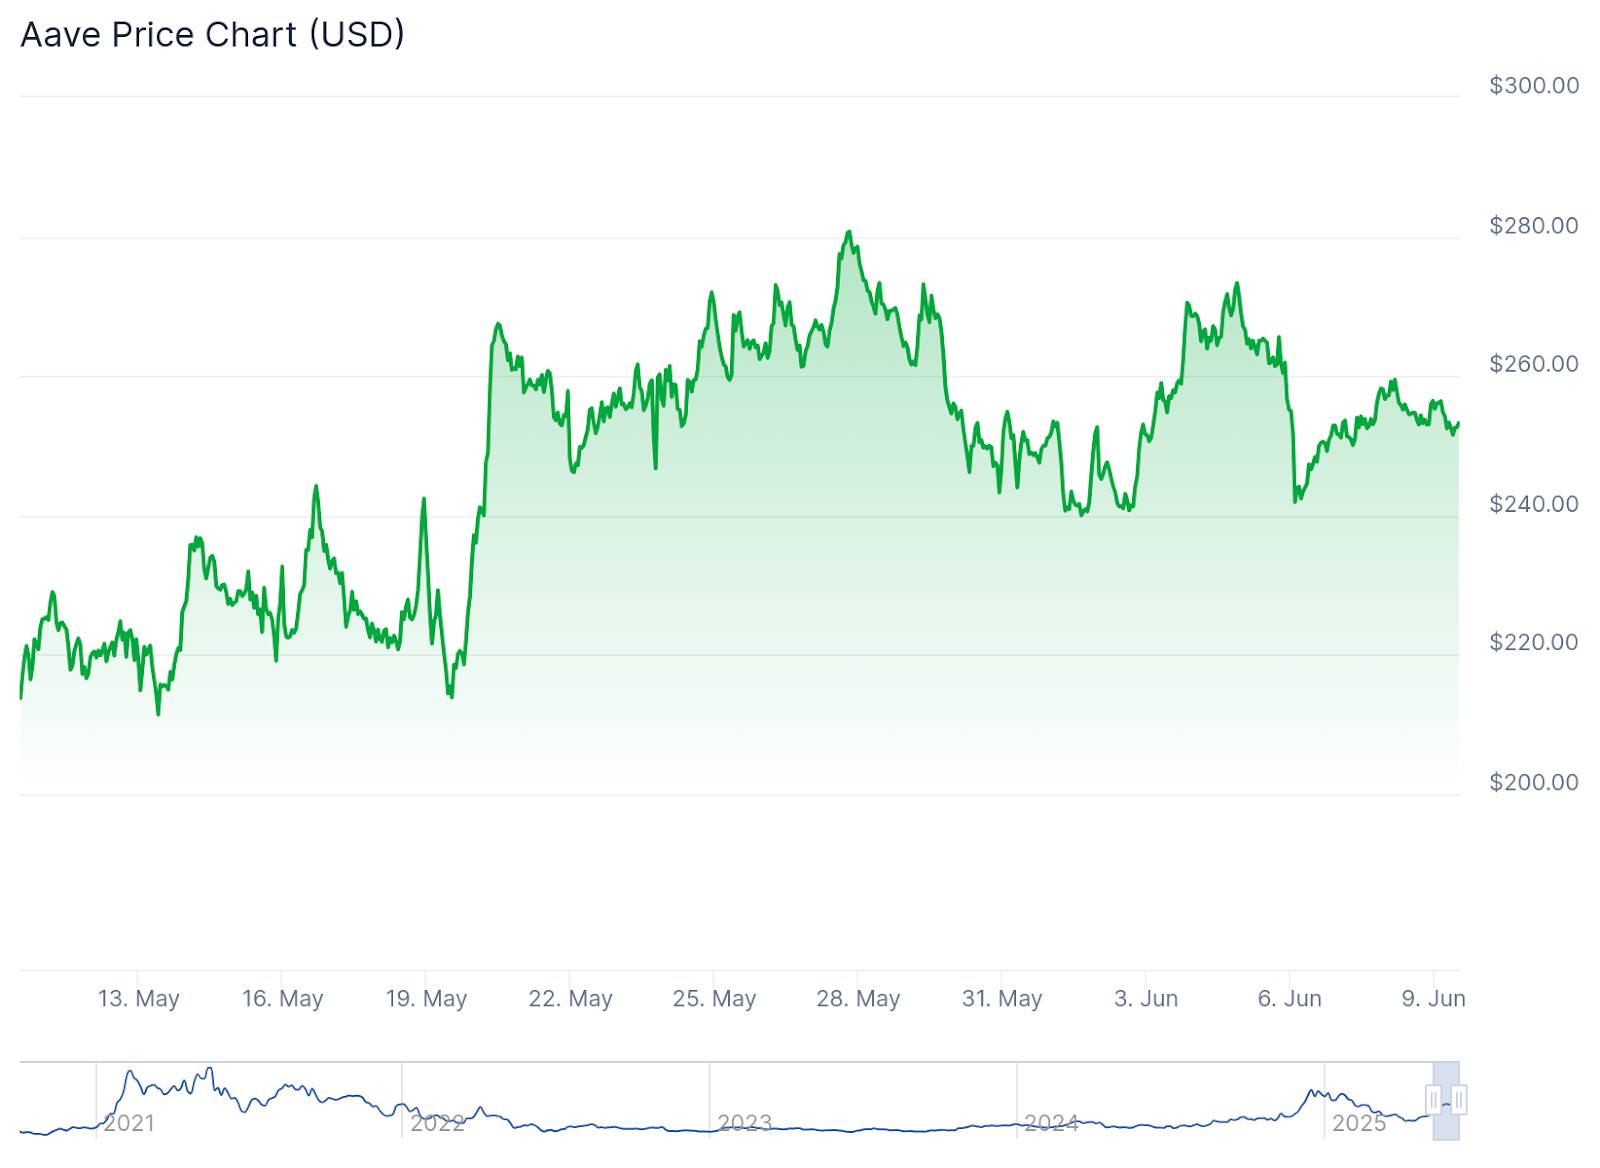Click the left navigator range handle

click(x=1434, y=1100)
